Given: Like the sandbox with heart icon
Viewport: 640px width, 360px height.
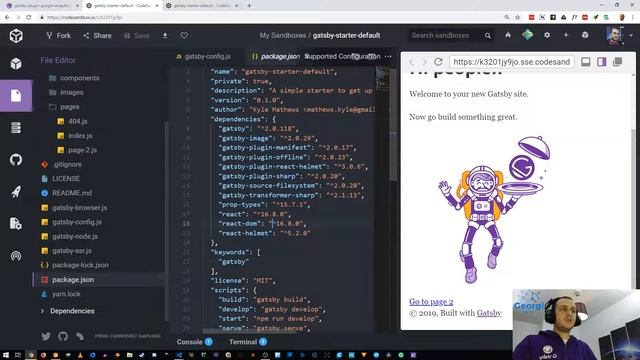Looking at the screenshot, I should pyautogui.click(x=184, y=36).
